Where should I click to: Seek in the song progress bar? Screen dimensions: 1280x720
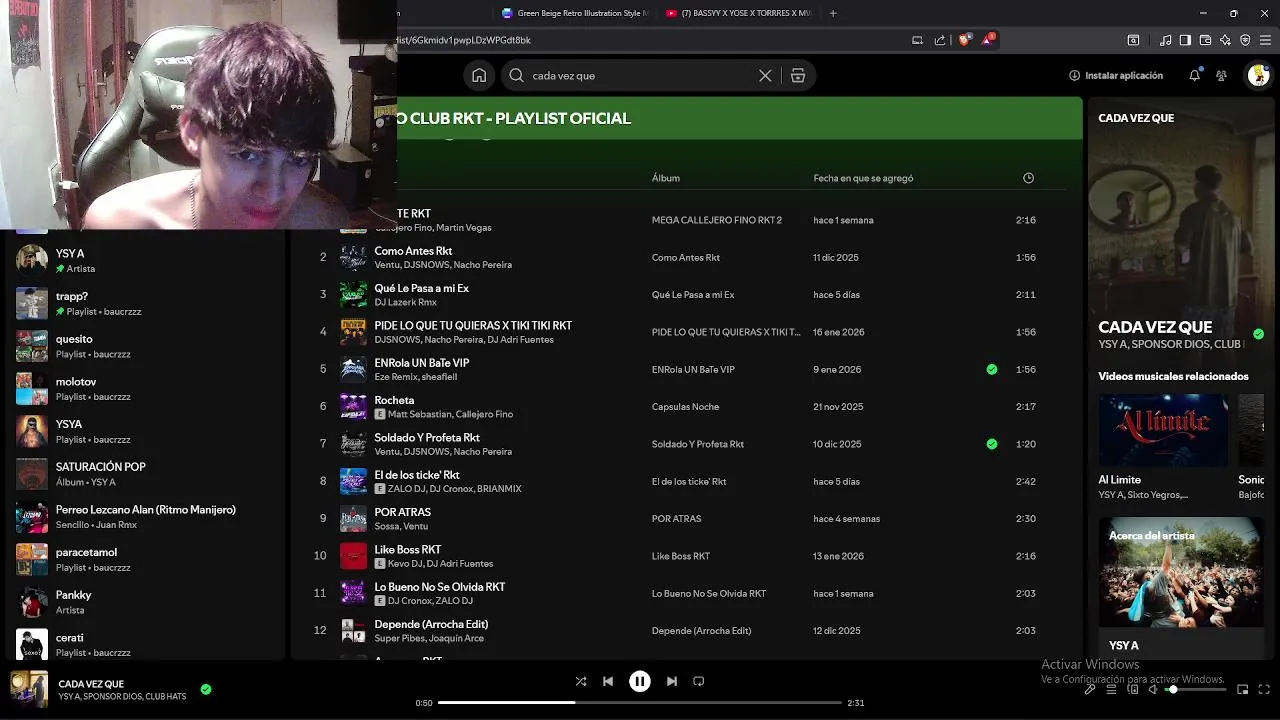640,703
